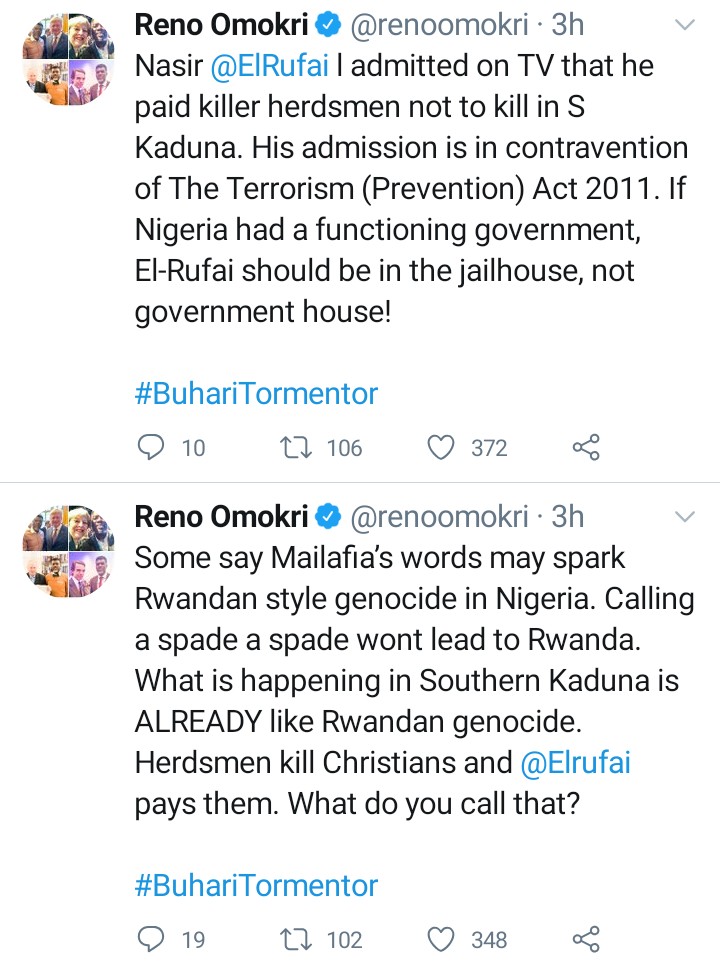Share the Southern Kaduna tweet
Viewport: 720px width, 967px height.
[586, 938]
